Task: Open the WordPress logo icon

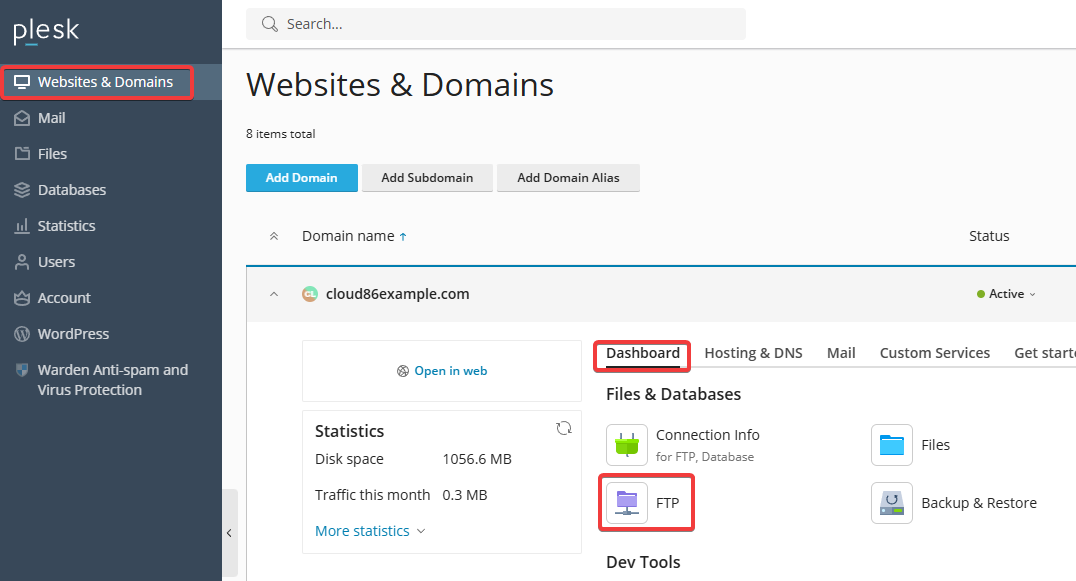Action: click(x=22, y=334)
